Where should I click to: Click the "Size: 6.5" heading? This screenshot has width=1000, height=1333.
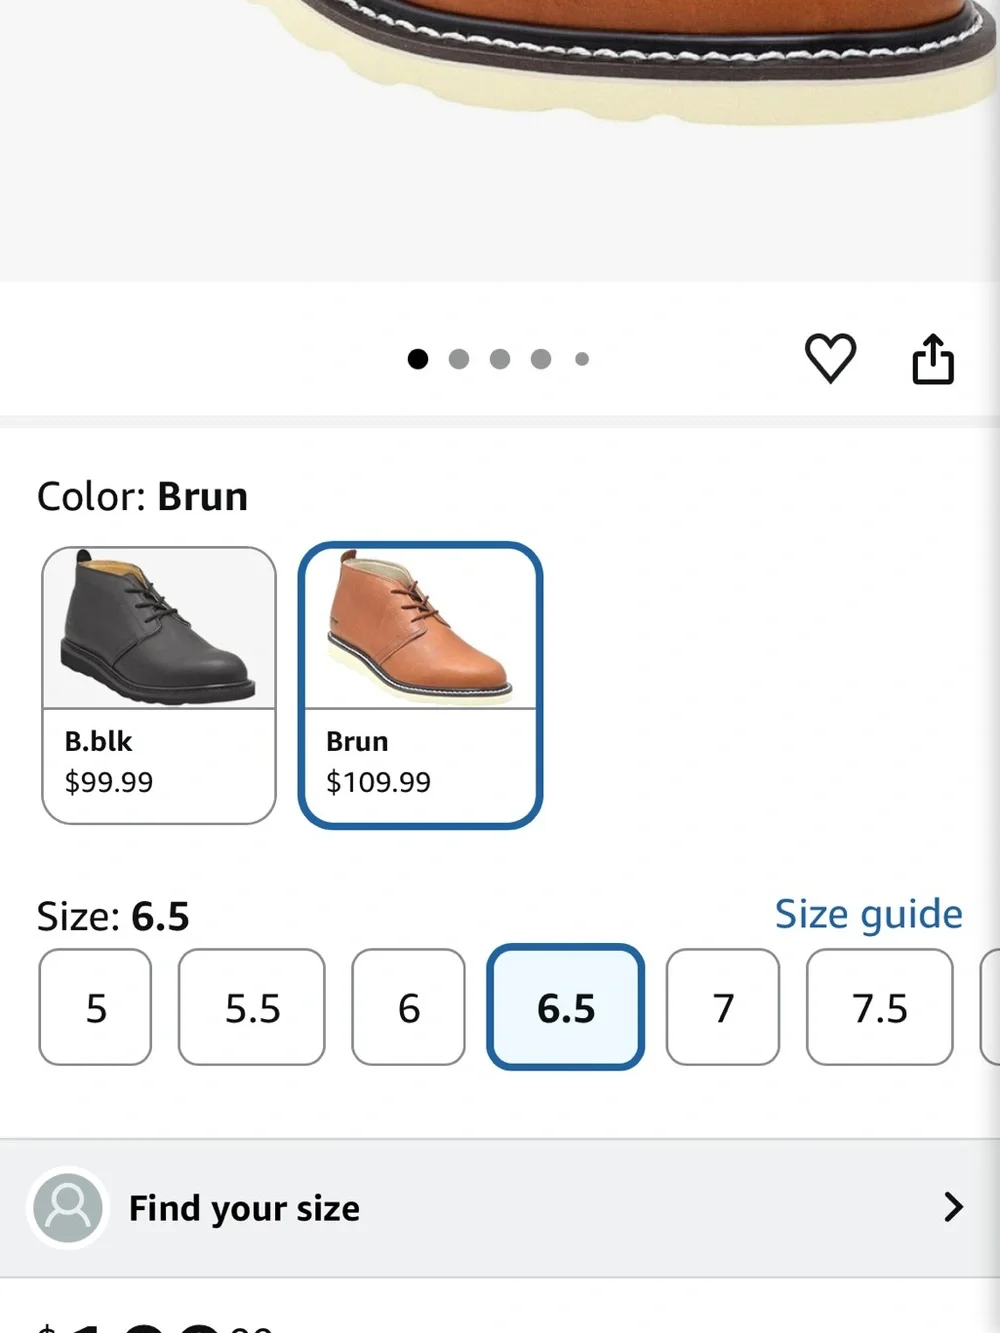click(x=113, y=917)
